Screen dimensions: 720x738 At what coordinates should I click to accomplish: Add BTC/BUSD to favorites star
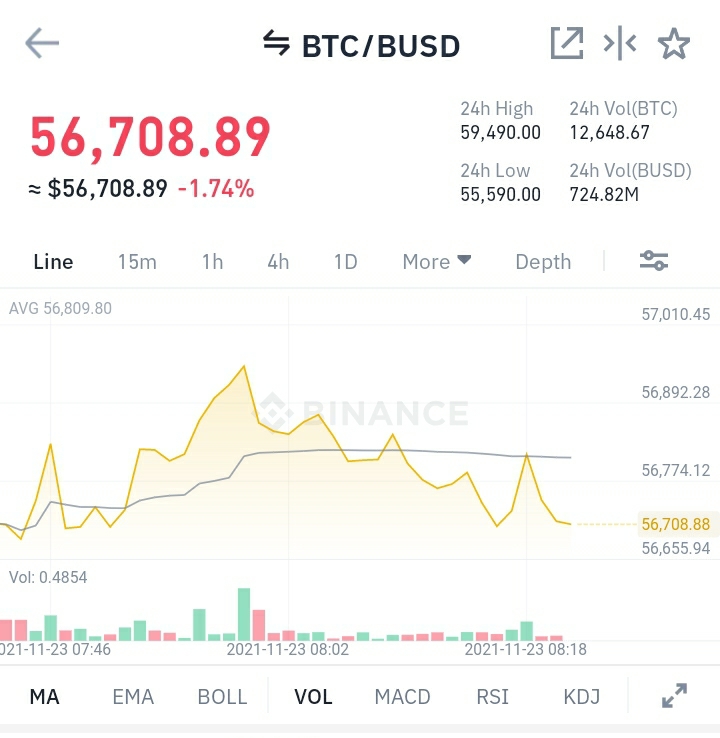point(674,43)
